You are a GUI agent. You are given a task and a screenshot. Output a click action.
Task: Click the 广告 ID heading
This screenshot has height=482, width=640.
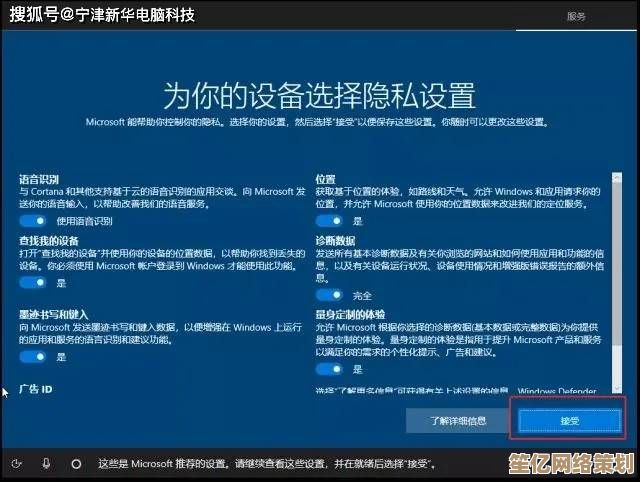point(36,389)
